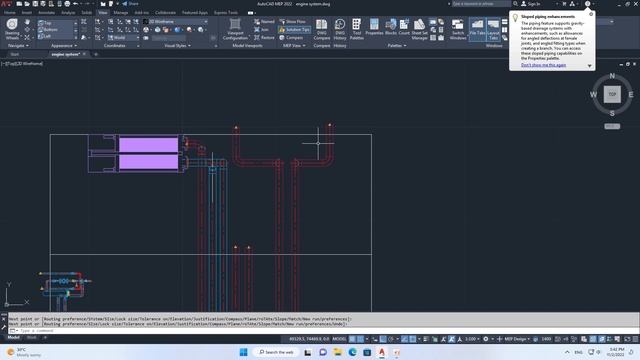Open the Properties palette
Image resolution: width=640 pixels, height=360 pixels.
point(374,27)
